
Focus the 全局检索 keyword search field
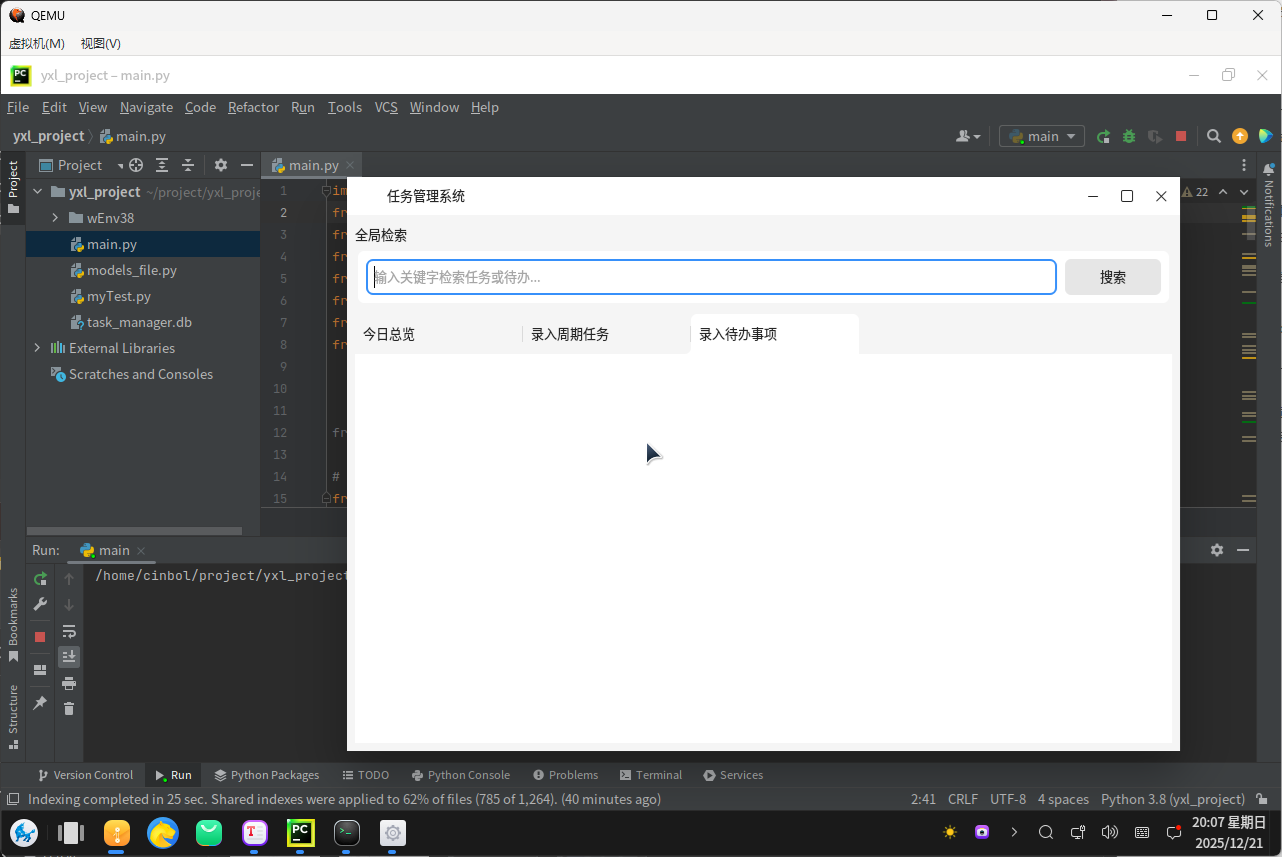pyautogui.click(x=711, y=277)
